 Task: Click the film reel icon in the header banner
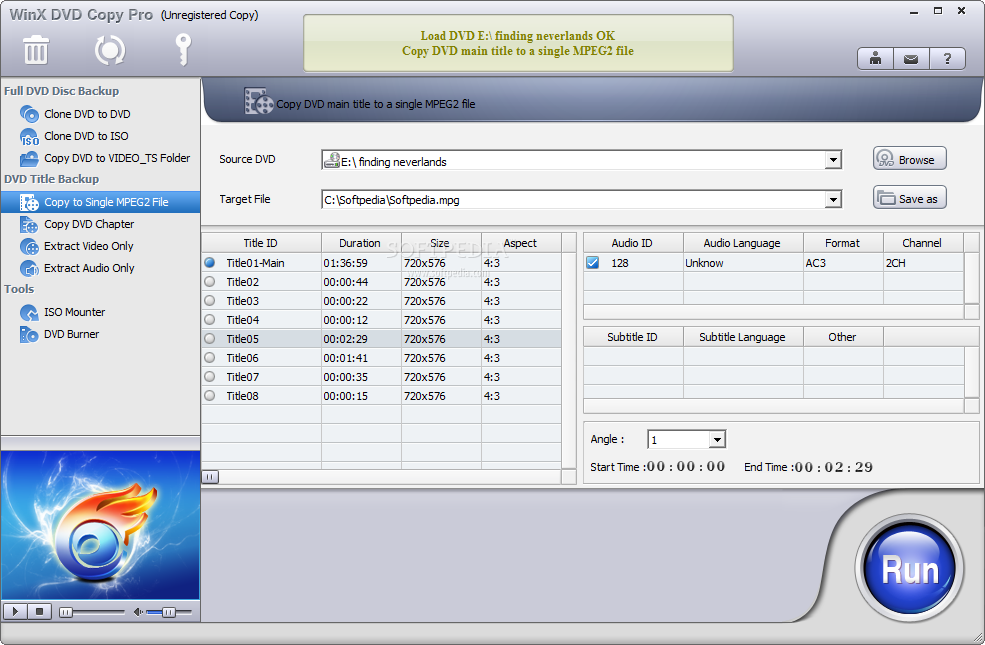click(x=258, y=101)
